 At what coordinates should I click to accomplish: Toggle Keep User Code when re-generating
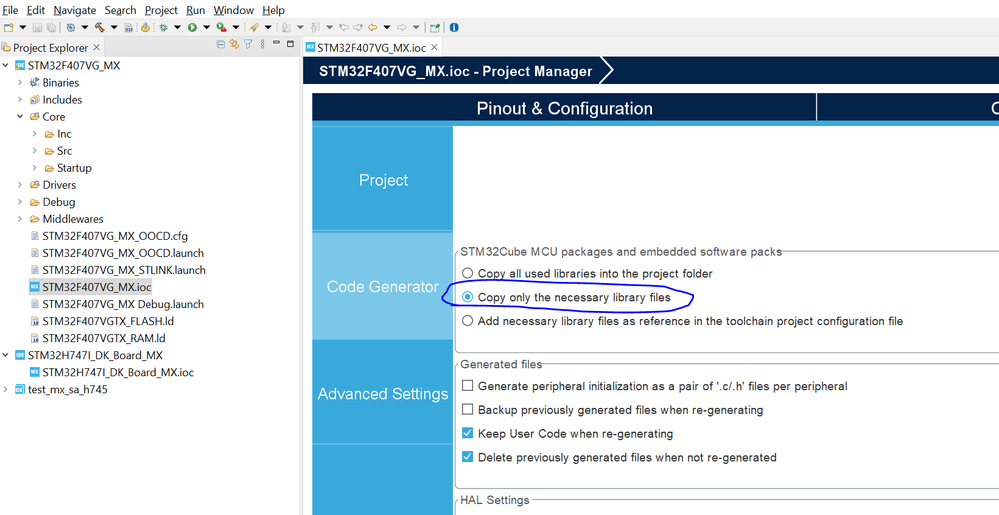(468, 433)
